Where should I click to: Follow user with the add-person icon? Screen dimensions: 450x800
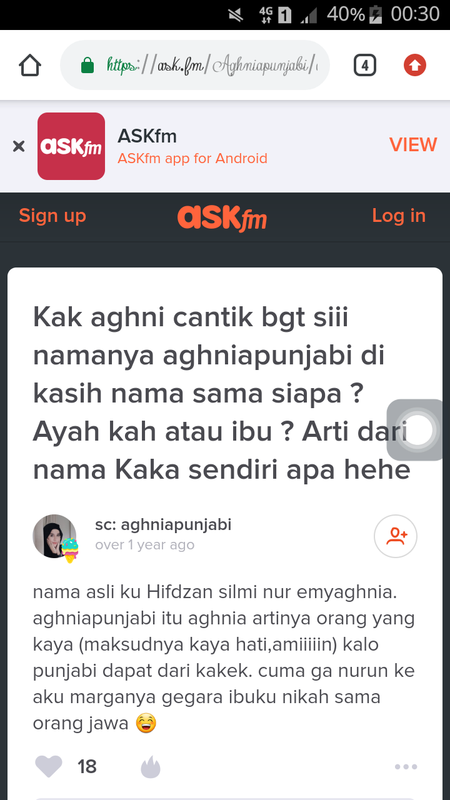click(x=395, y=536)
